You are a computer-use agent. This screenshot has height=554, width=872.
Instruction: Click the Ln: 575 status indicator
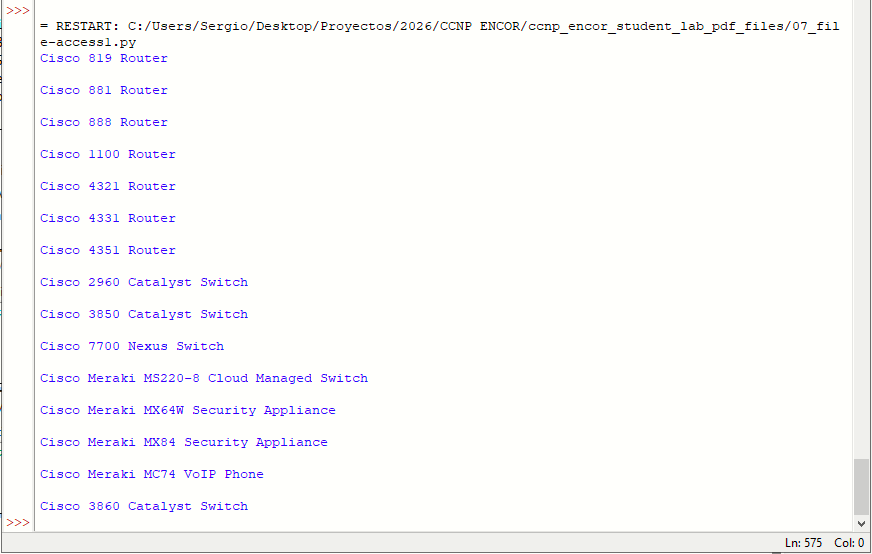point(803,543)
